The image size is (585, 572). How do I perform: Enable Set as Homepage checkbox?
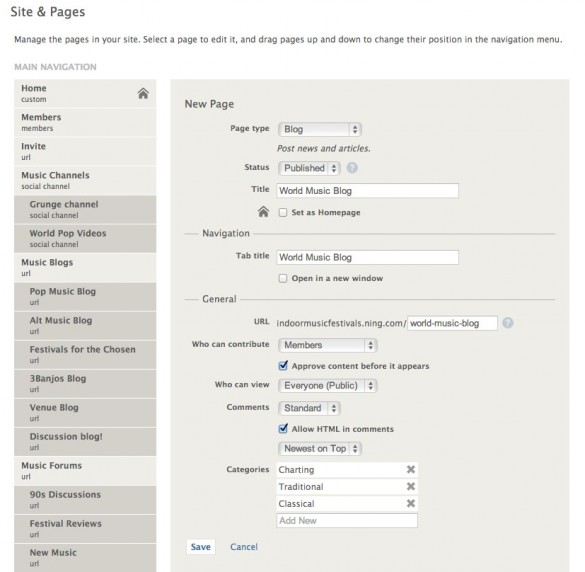283,212
